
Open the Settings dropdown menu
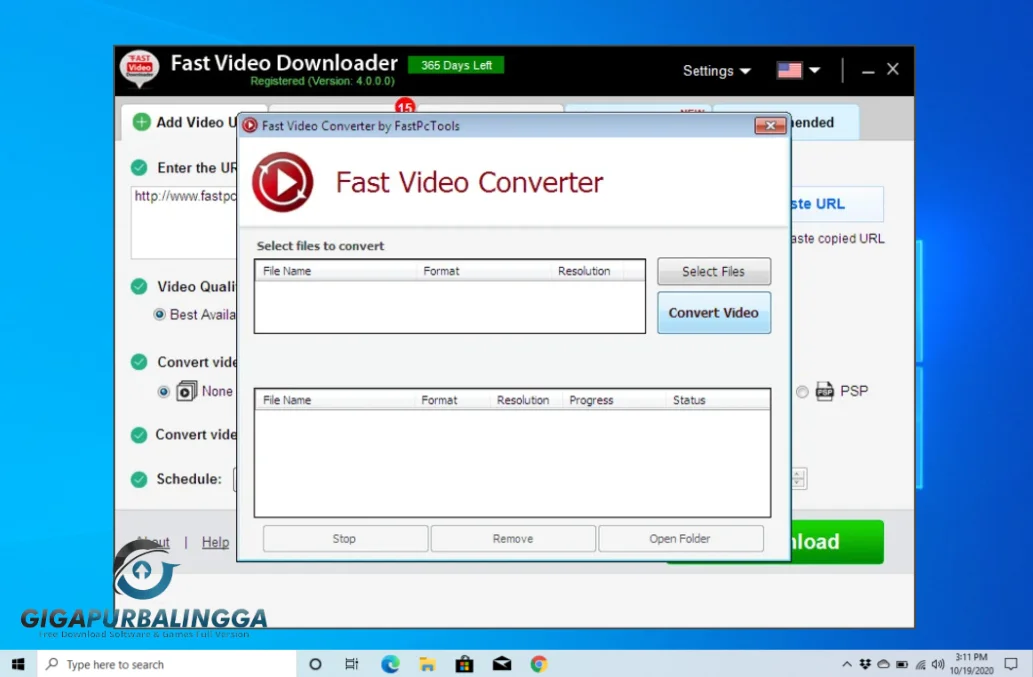click(x=716, y=70)
